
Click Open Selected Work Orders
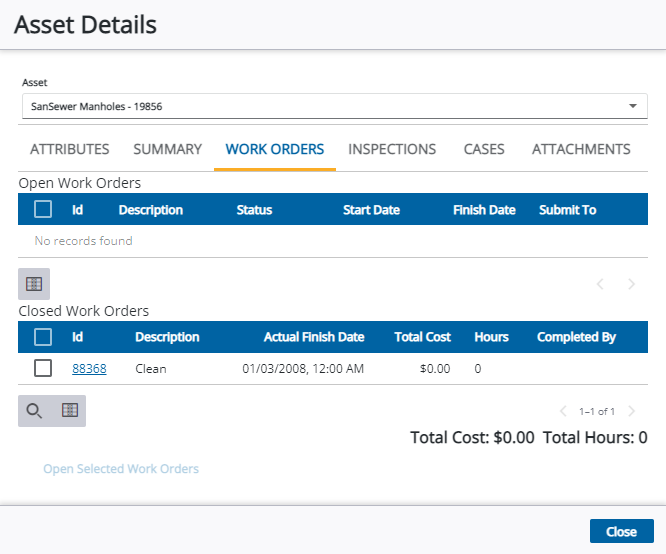click(x=121, y=469)
